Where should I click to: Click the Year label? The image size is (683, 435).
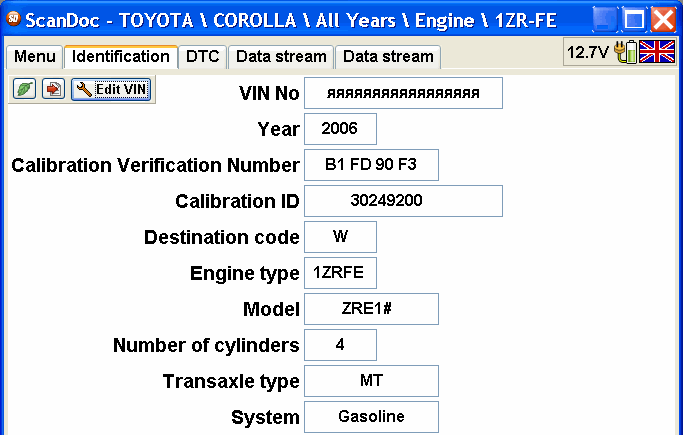279,129
